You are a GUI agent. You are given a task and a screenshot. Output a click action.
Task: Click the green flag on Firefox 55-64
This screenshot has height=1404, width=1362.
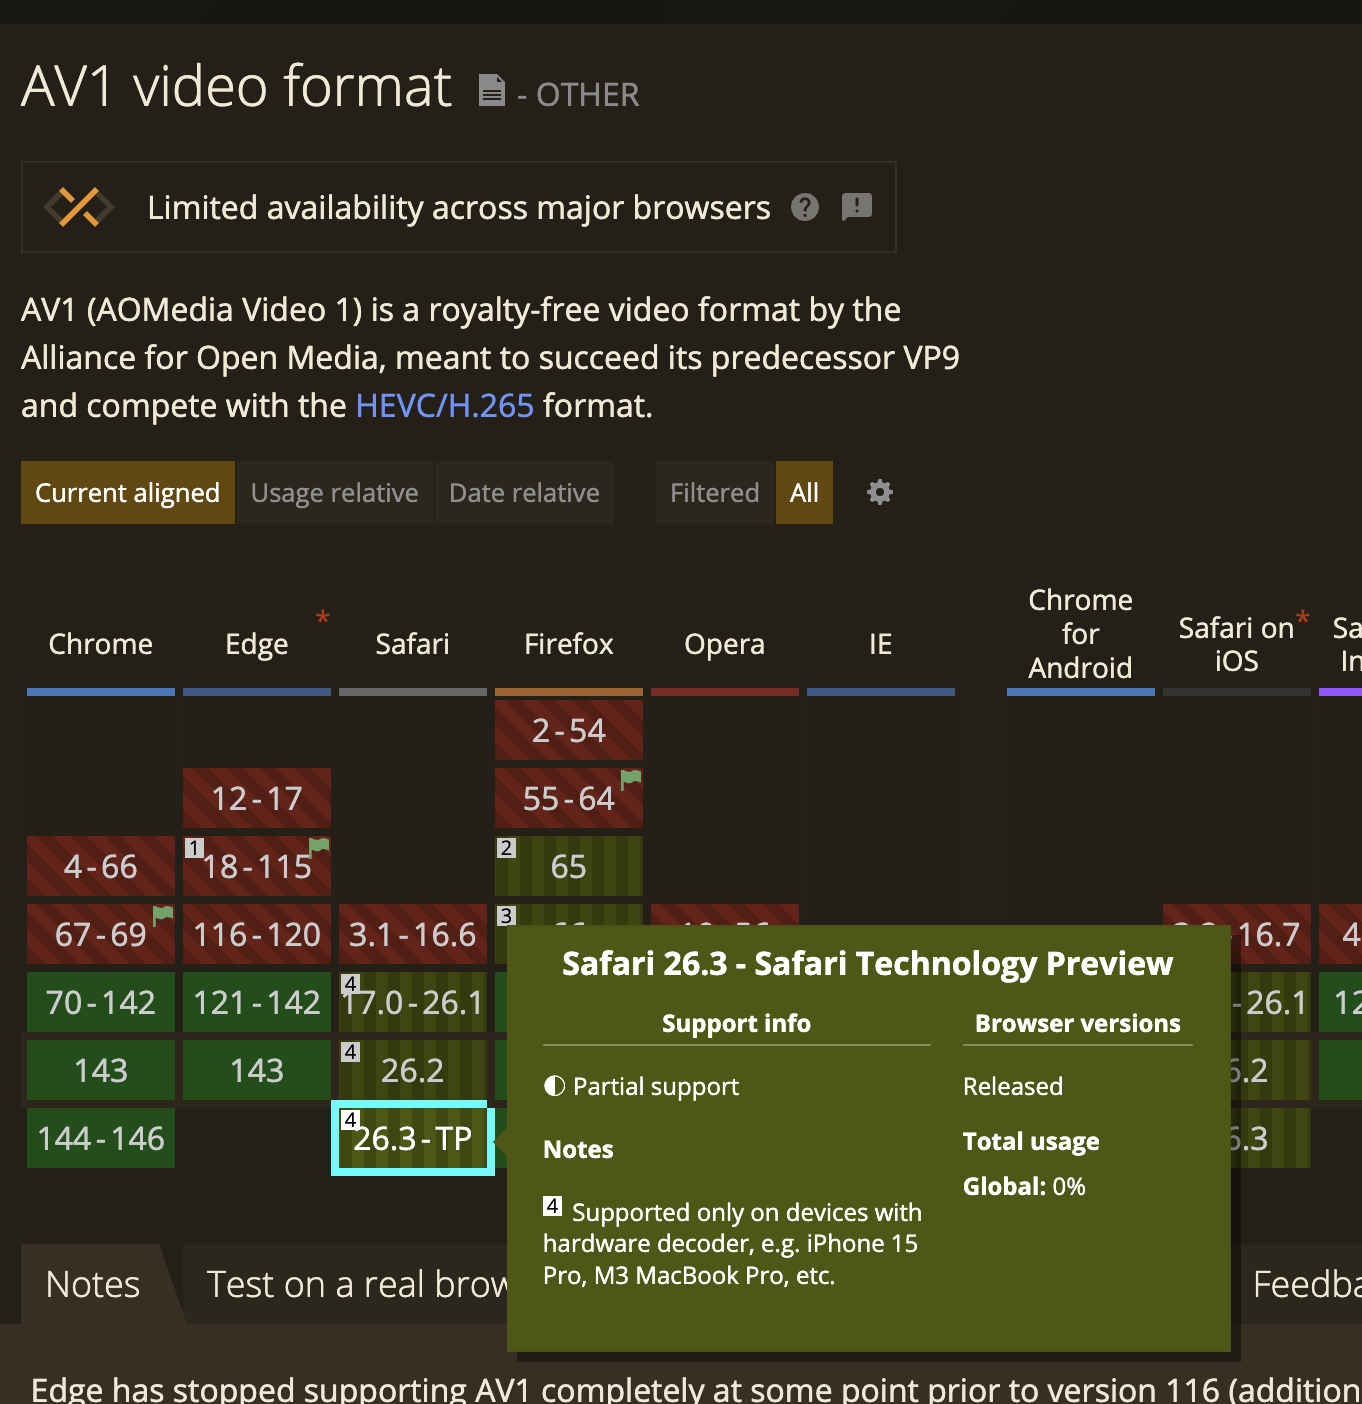(629, 777)
